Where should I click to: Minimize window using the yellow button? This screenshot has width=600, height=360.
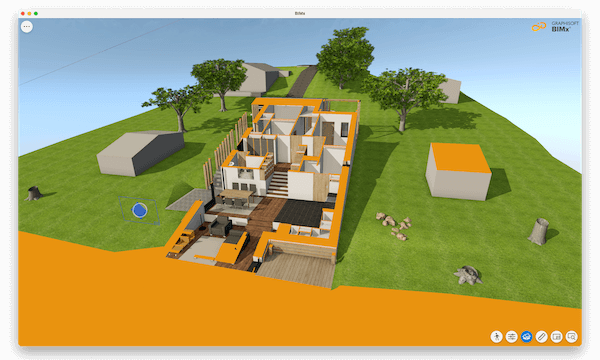[29, 13]
